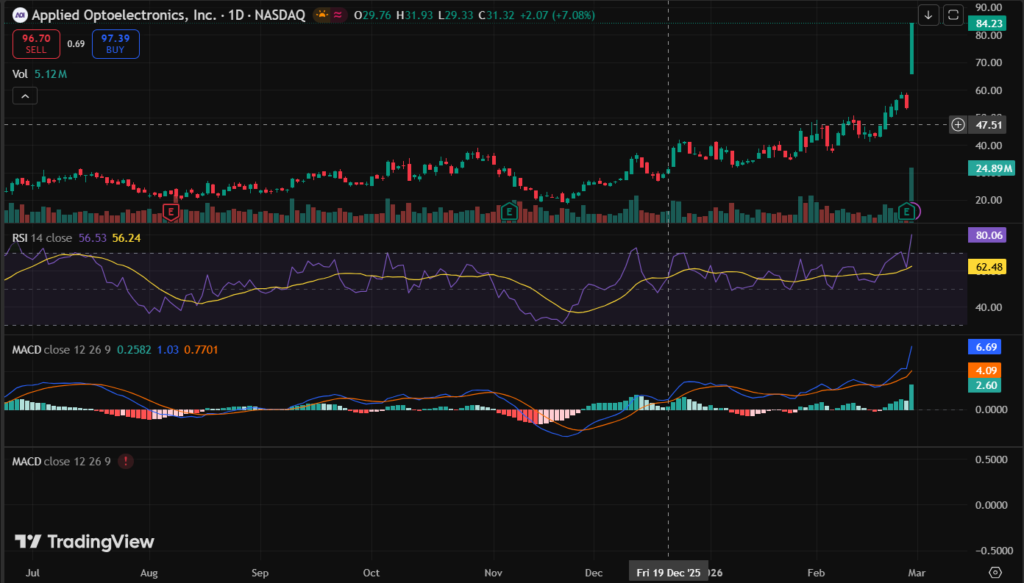Click the green earnings E marker near Mar
1024x583 pixels.
tap(907, 211)
